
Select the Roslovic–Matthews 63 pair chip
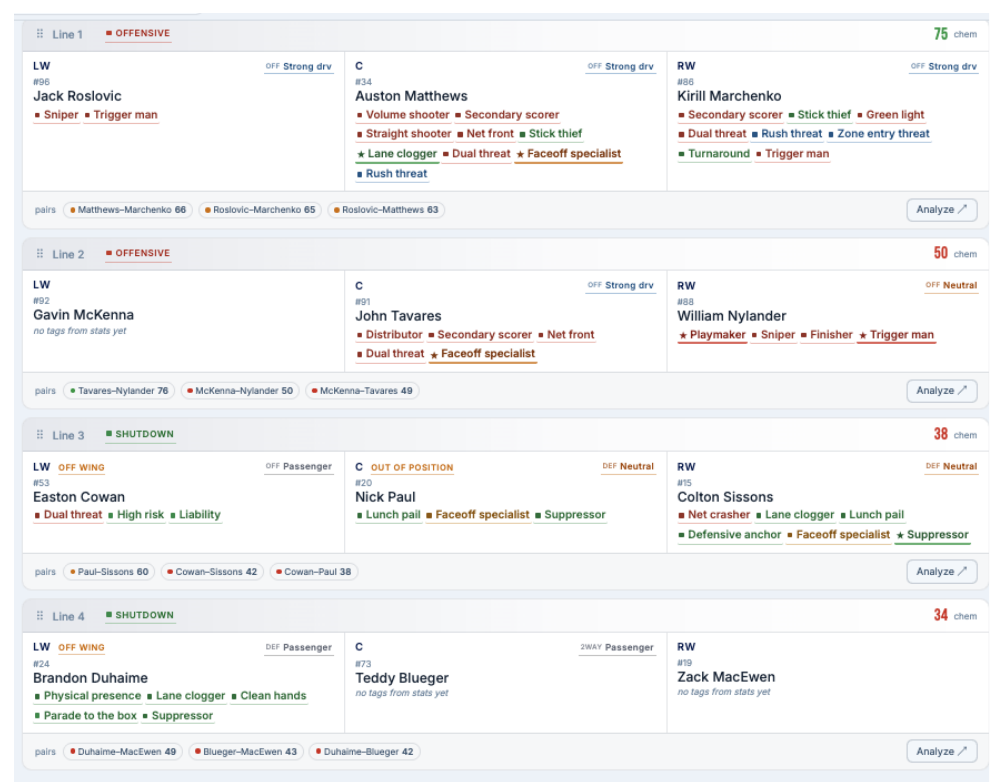386,210
